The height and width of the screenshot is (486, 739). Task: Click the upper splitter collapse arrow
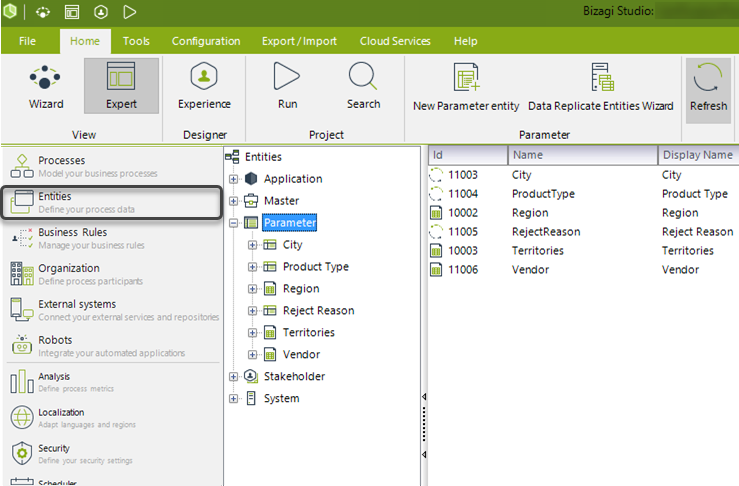point(424,396)
